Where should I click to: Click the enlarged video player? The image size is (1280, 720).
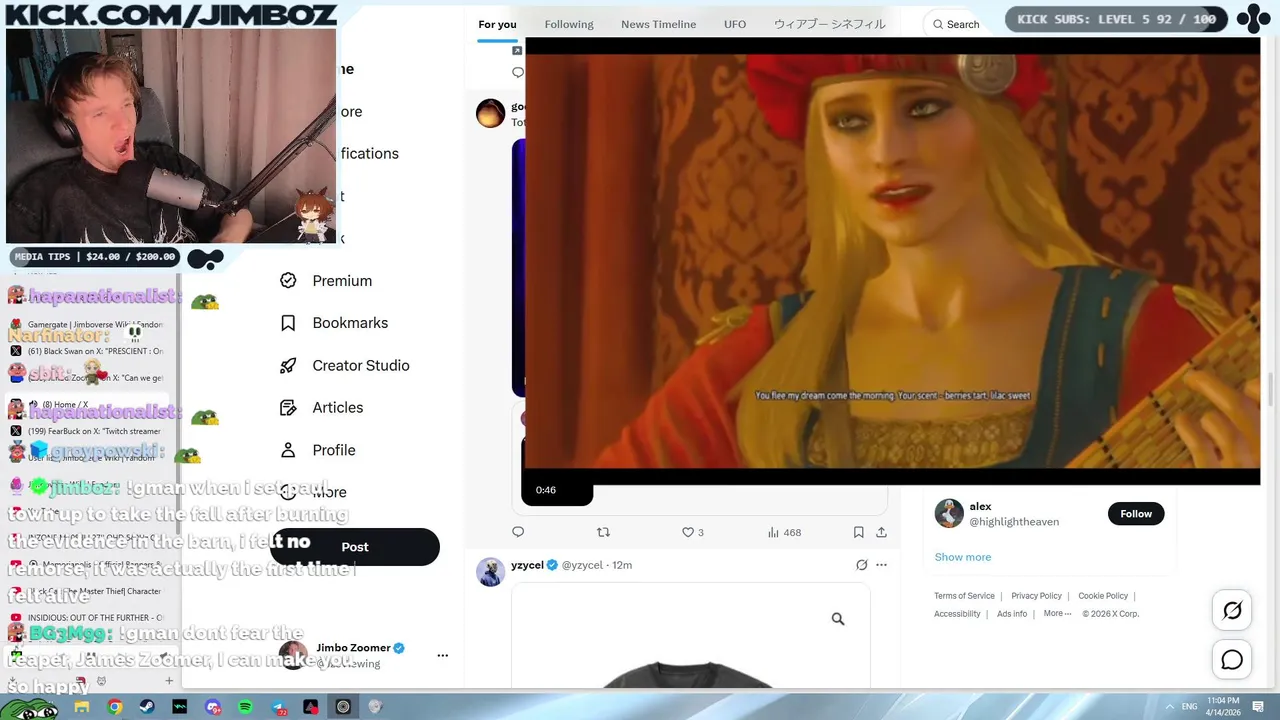tap(892, 262)
